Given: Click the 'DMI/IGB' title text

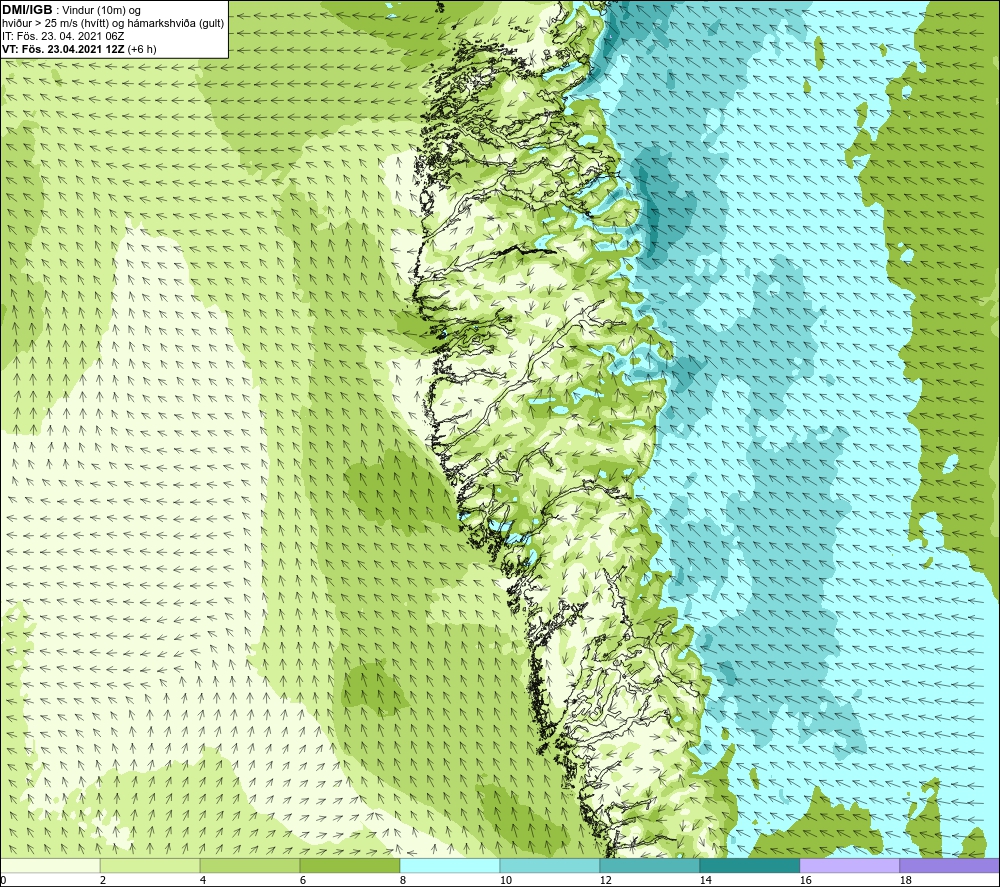Looking at the screenshot, I should click(x=27, y=10).
